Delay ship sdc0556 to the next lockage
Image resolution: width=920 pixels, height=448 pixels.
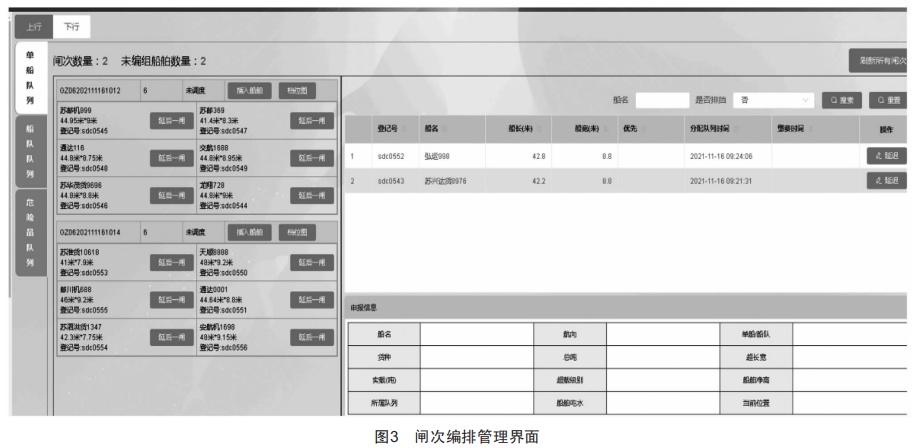tap(311, 338)
